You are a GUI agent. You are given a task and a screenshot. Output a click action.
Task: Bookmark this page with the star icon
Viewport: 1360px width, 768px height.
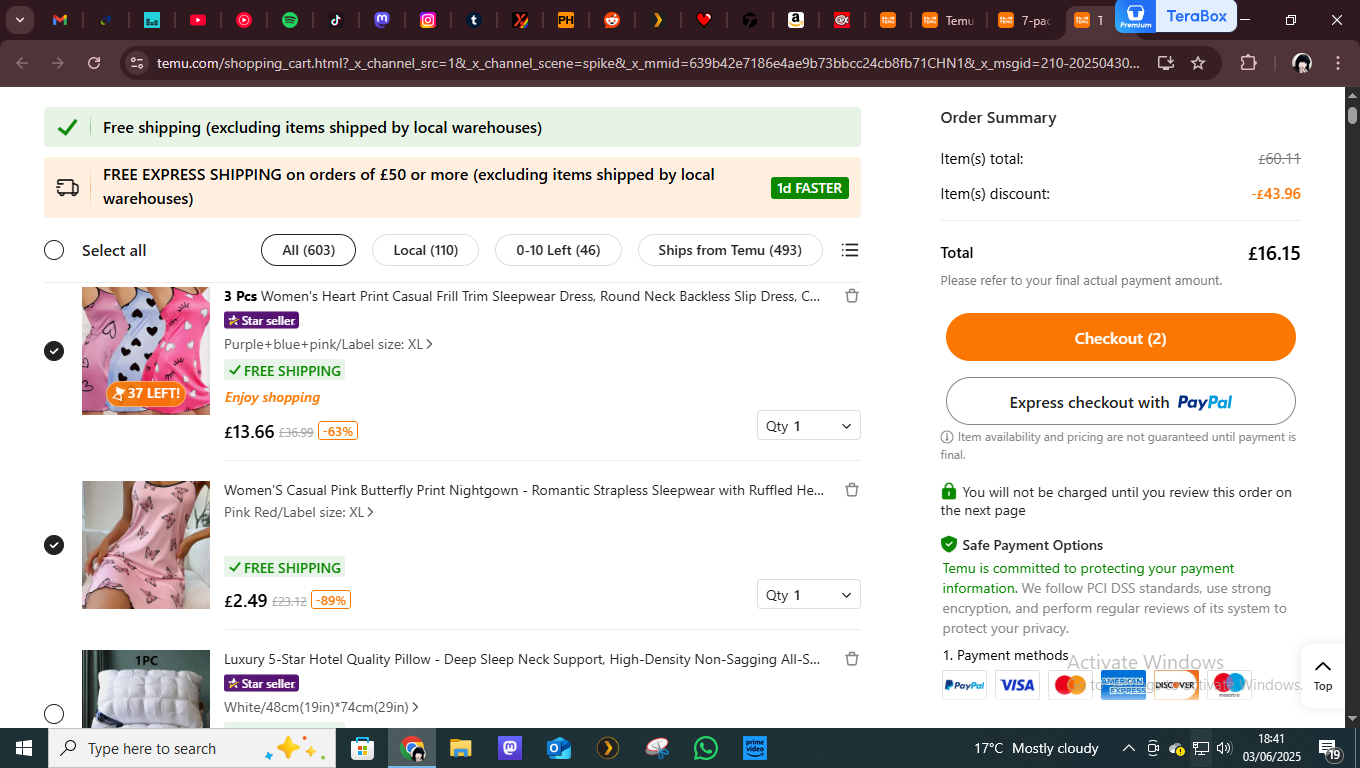(1198, 63)
